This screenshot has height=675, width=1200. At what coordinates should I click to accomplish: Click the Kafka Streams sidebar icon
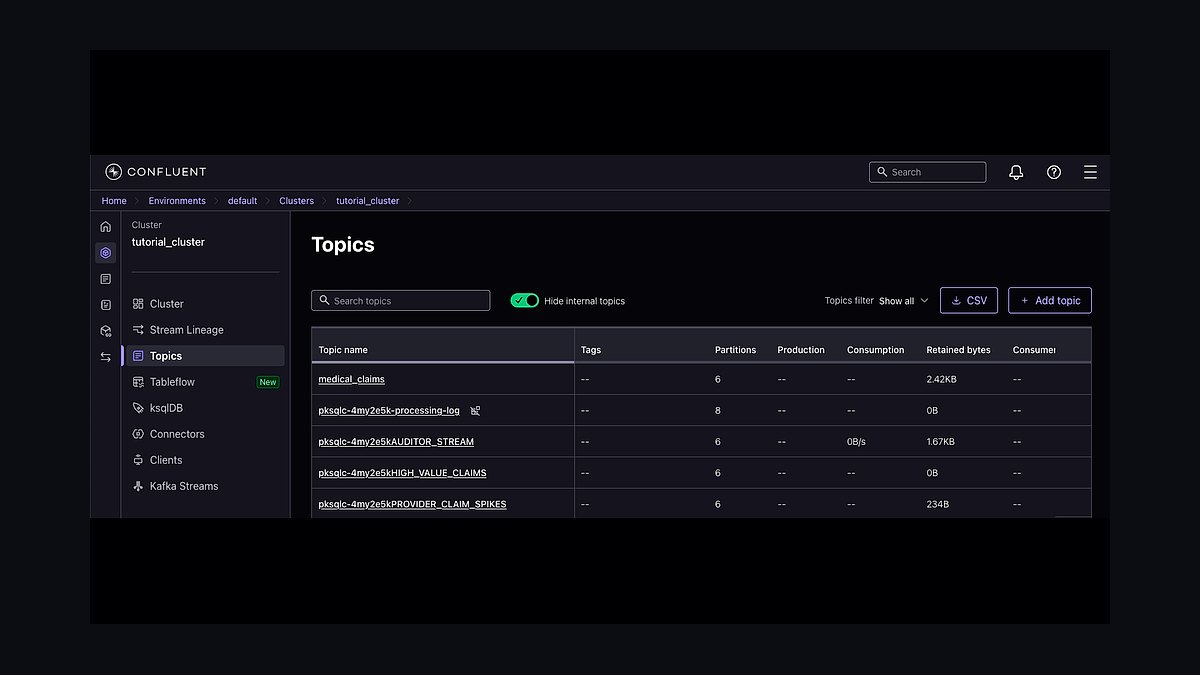pyautogui.click(x=139, y=486)
